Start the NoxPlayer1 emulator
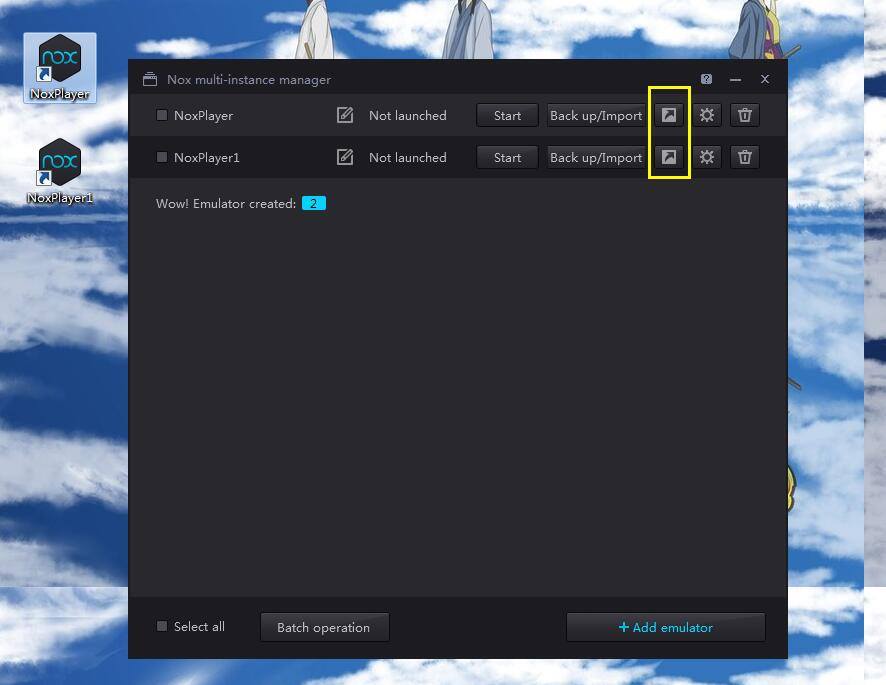886x685 pixels. click(507, 157)
